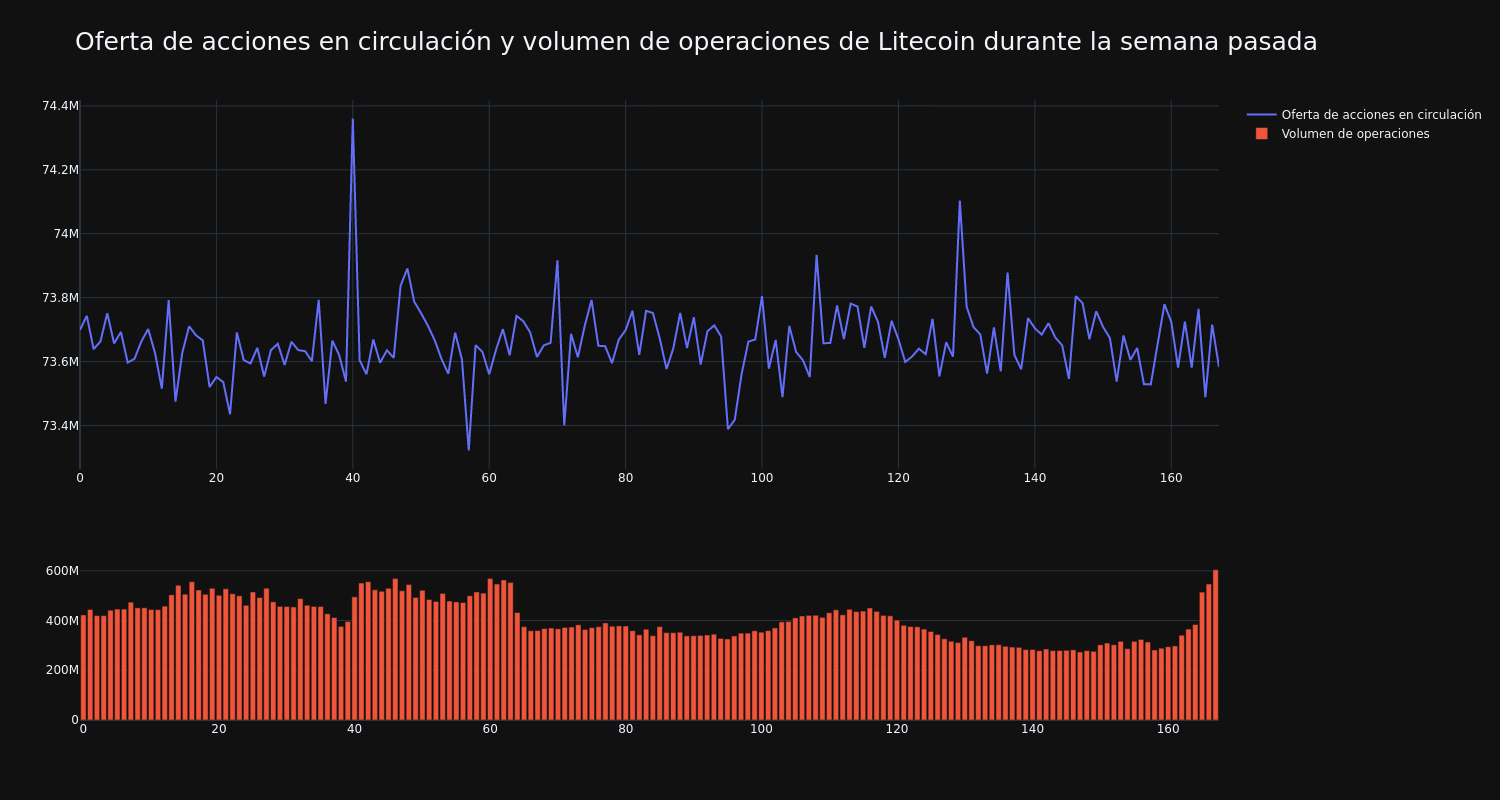This screenshot has width=1500, height=800.
Task: Click x-axis label 60 on bar chart
Action: coord(489,729)
